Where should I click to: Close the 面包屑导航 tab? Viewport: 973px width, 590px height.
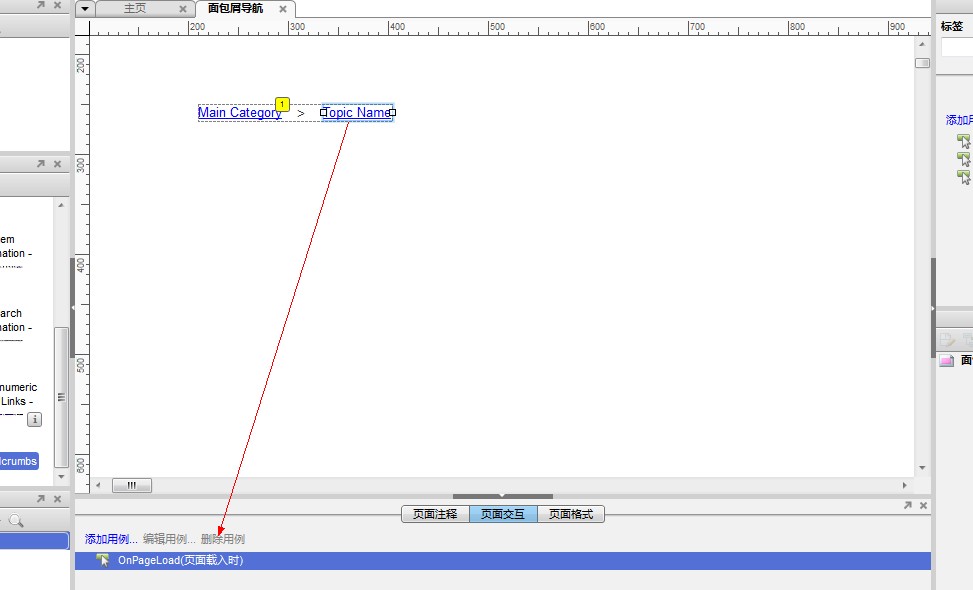pyautogui.click(x=283, y=9)
